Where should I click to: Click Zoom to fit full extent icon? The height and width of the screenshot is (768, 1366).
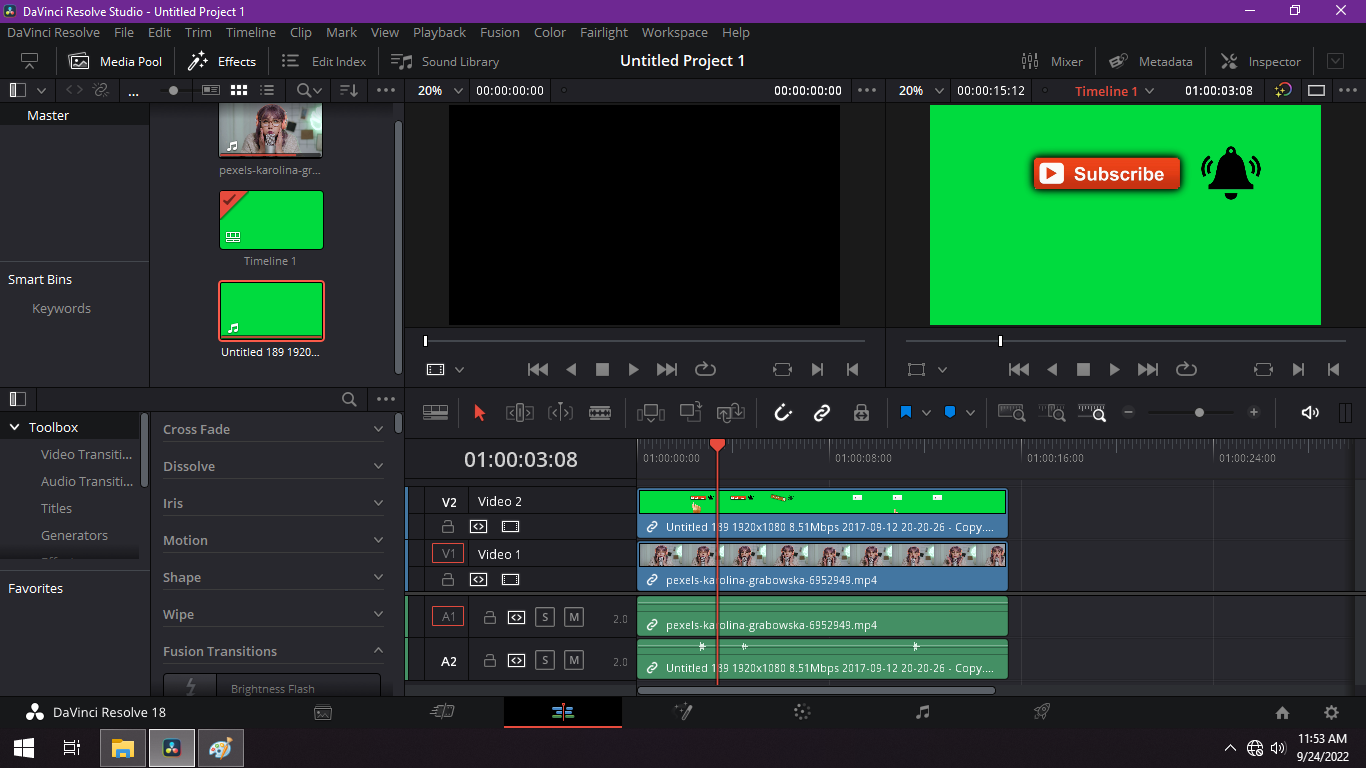[1011, 412]
